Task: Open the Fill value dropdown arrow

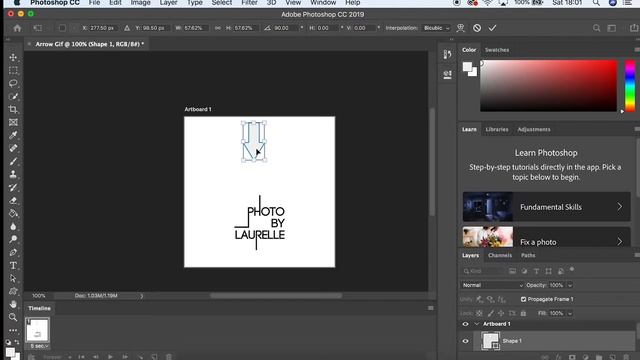Action: [x=570, y=313]
